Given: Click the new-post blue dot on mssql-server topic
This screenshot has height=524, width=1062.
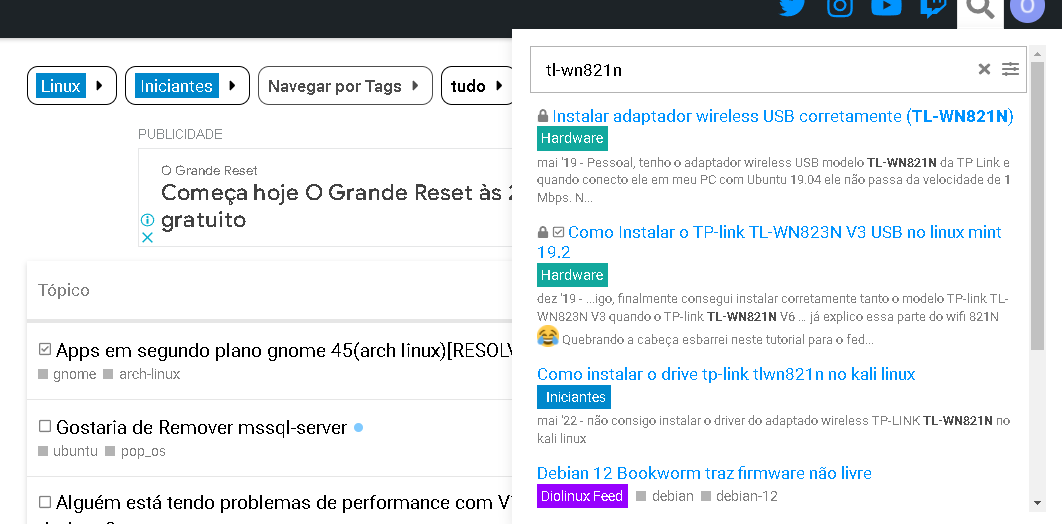Looking at the screenshot, I should [x=358, y=428].
